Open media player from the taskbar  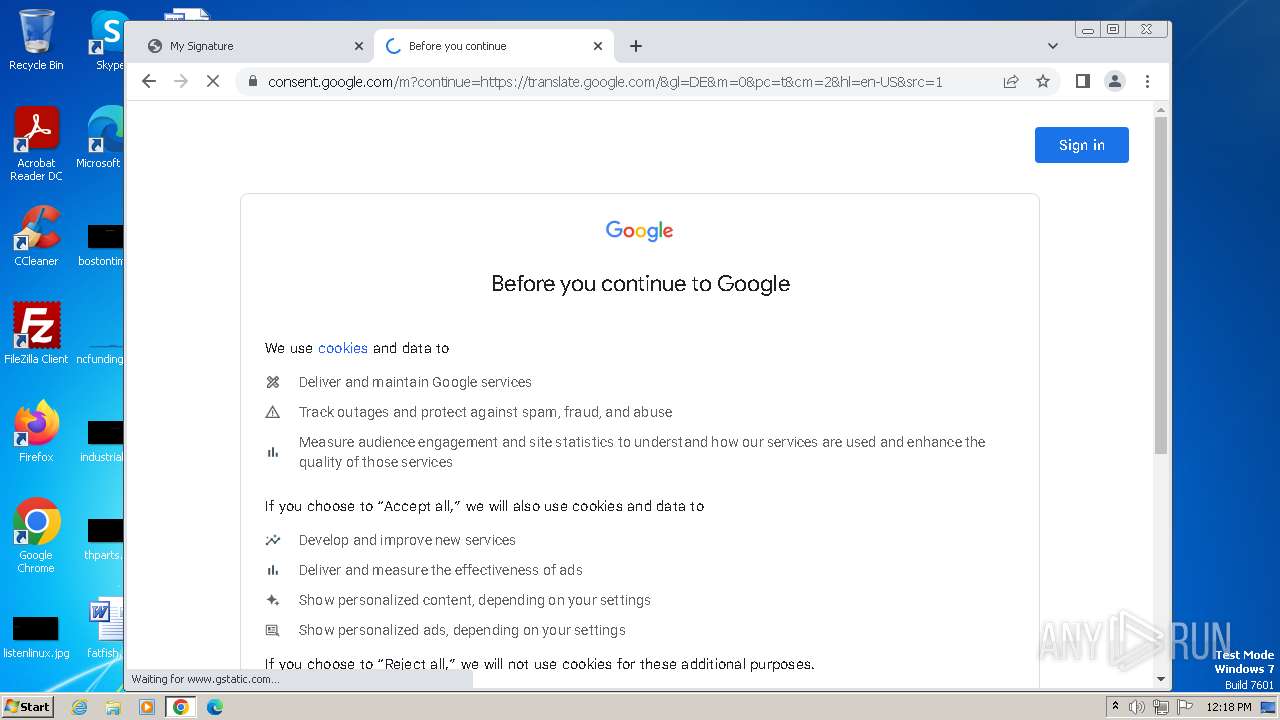pos(147,707)
